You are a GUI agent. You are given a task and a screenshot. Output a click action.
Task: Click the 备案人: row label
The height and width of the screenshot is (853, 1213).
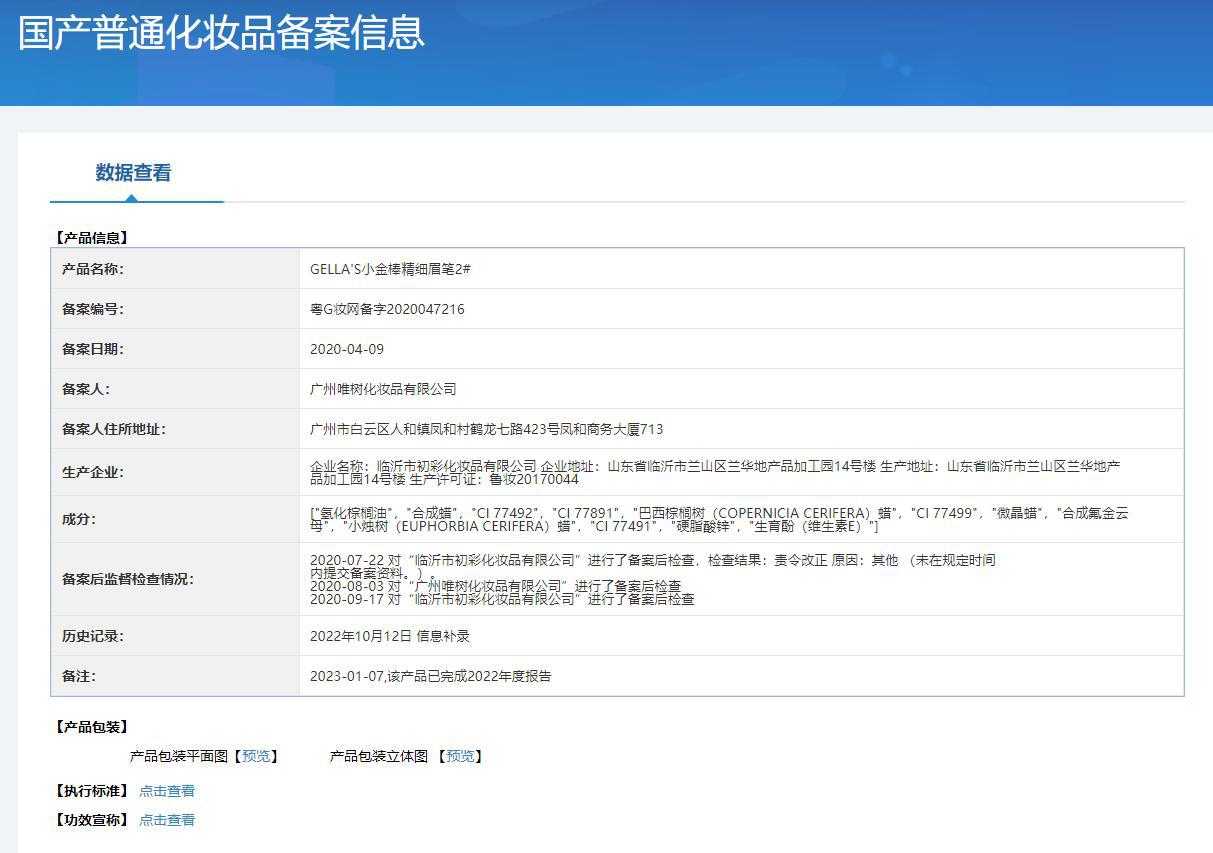(x=86, y=389)
